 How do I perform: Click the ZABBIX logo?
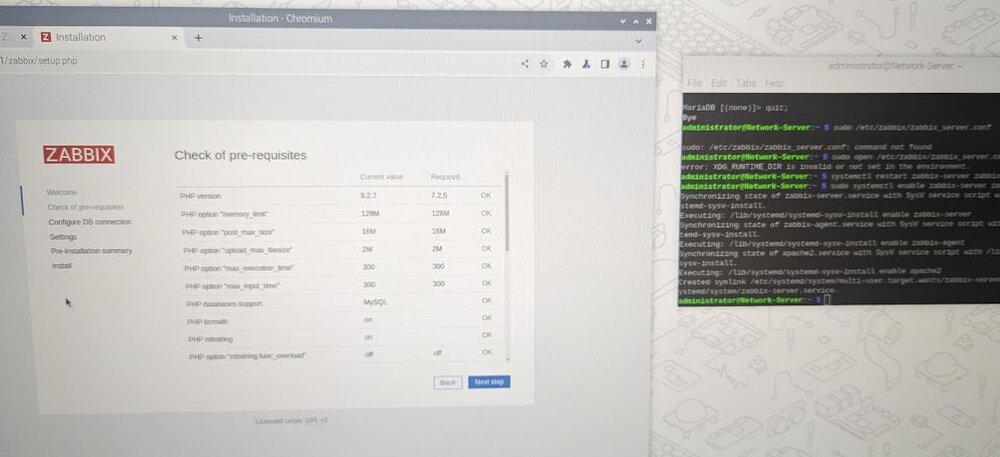(x=79, y=154)
